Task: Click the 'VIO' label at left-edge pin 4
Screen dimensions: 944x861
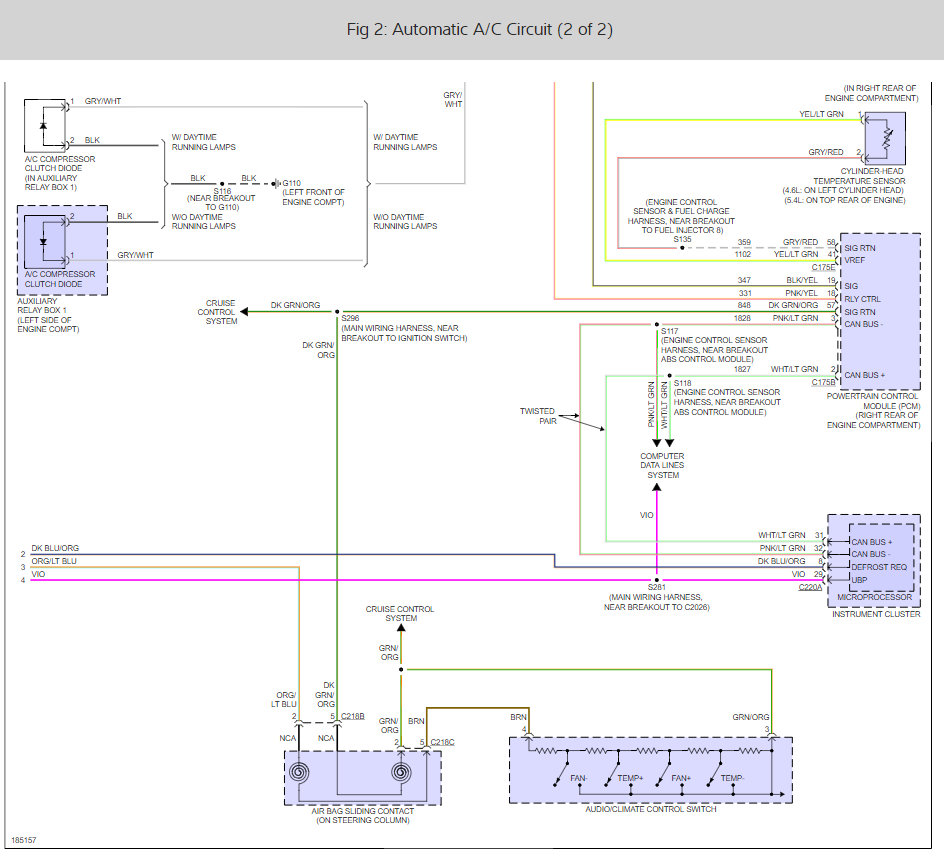Action: pyautogui.click(x=38, y=574)
